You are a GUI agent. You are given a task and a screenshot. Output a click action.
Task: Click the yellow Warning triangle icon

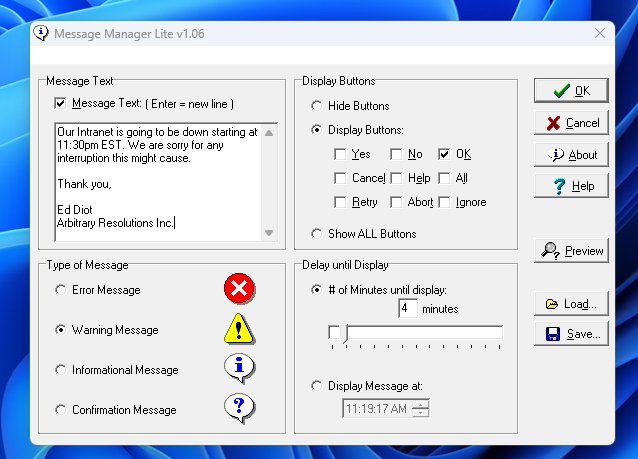click(239, 329)
